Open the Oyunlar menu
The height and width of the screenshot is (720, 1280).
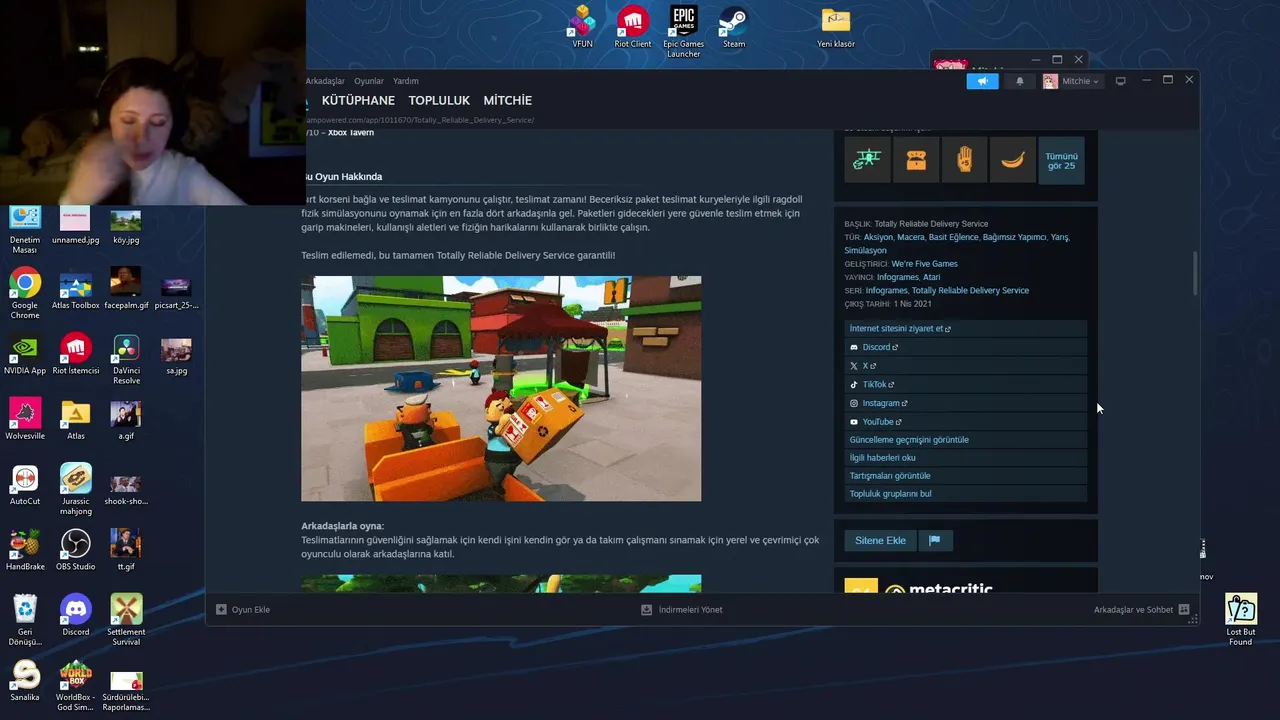pyautogui.click(x=369, y=81)
